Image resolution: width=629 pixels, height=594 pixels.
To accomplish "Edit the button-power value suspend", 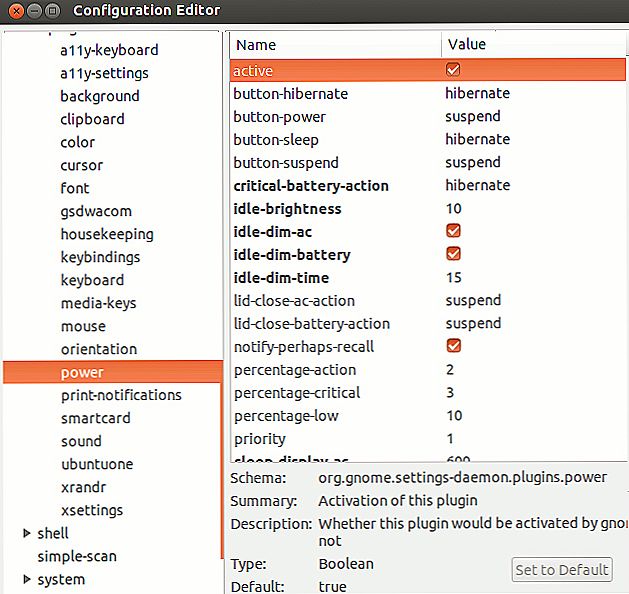I will coord(473,116).
